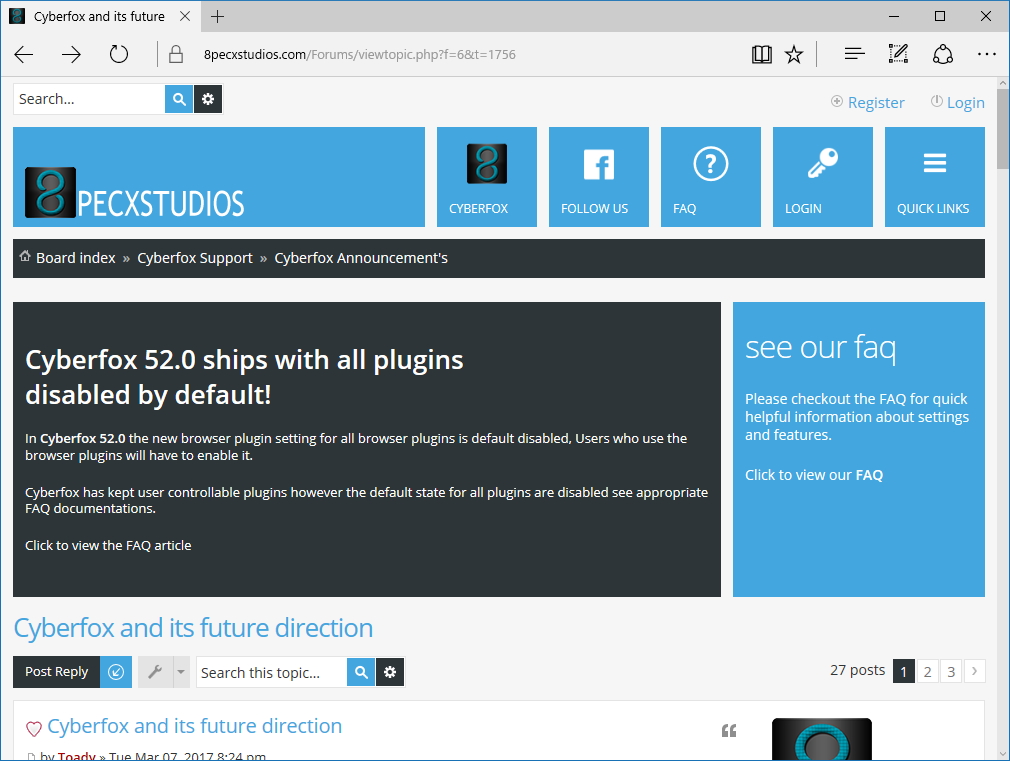Screen dimensions: 1010x761
Task: Open first post title 'Cyberfox and its future direction'
Action: [x=195, y=726]
